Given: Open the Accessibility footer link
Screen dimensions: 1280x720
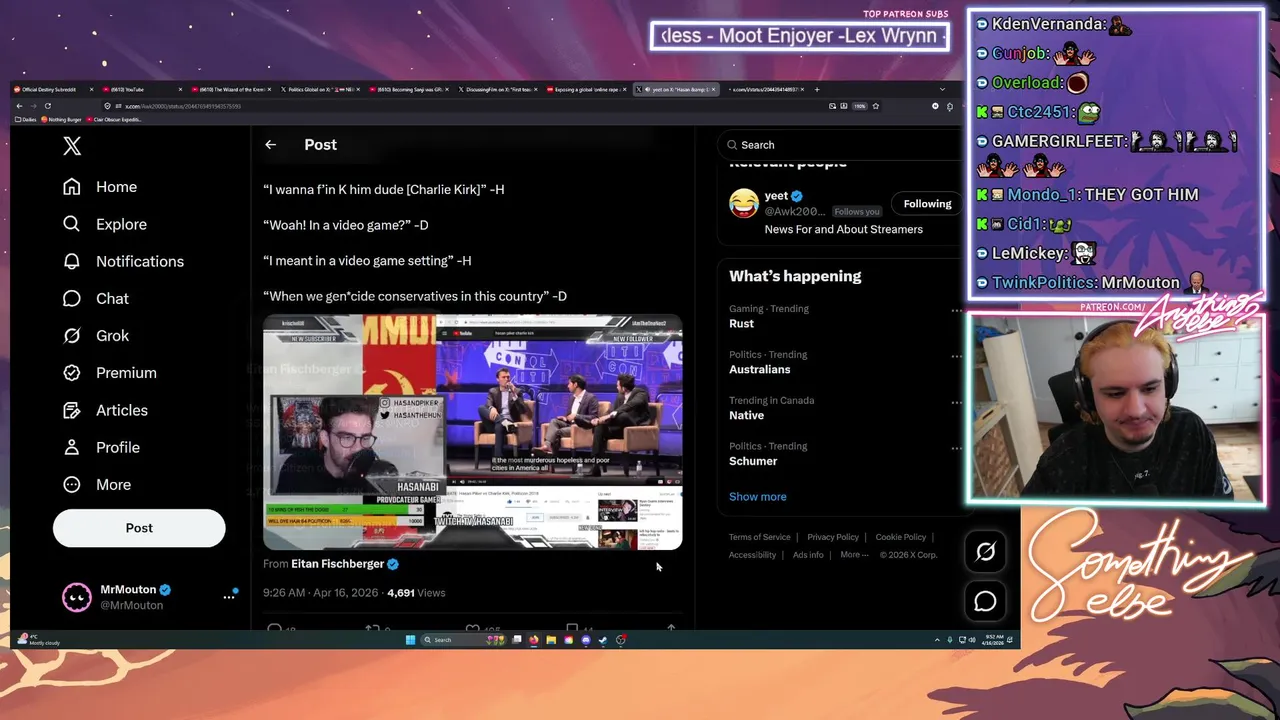Looking at the screenshot, I should tap(752, 555).
